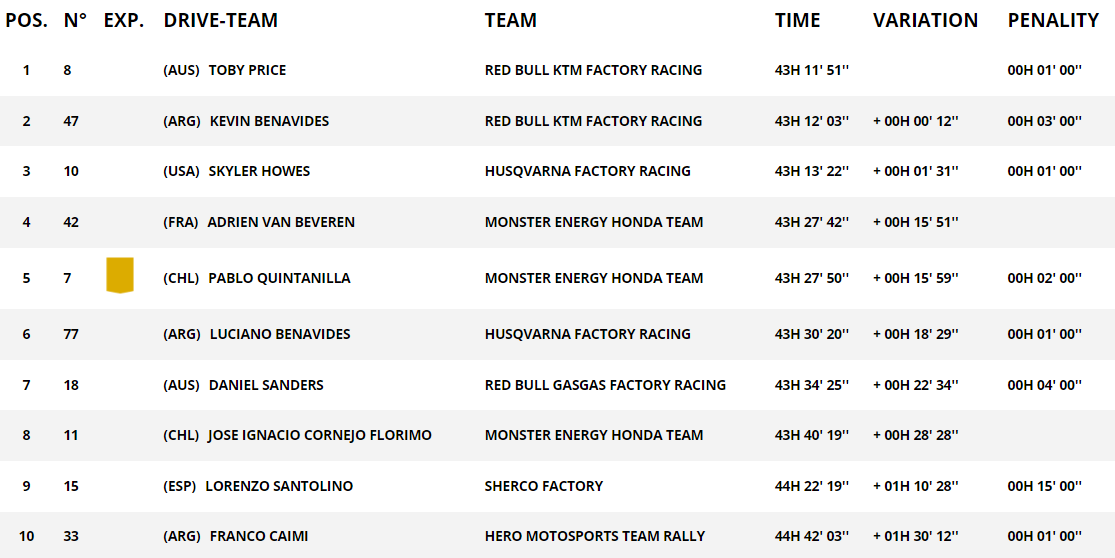
Task: Open Lorenzo Santolino's rider entry
Action: pos(279,486)
